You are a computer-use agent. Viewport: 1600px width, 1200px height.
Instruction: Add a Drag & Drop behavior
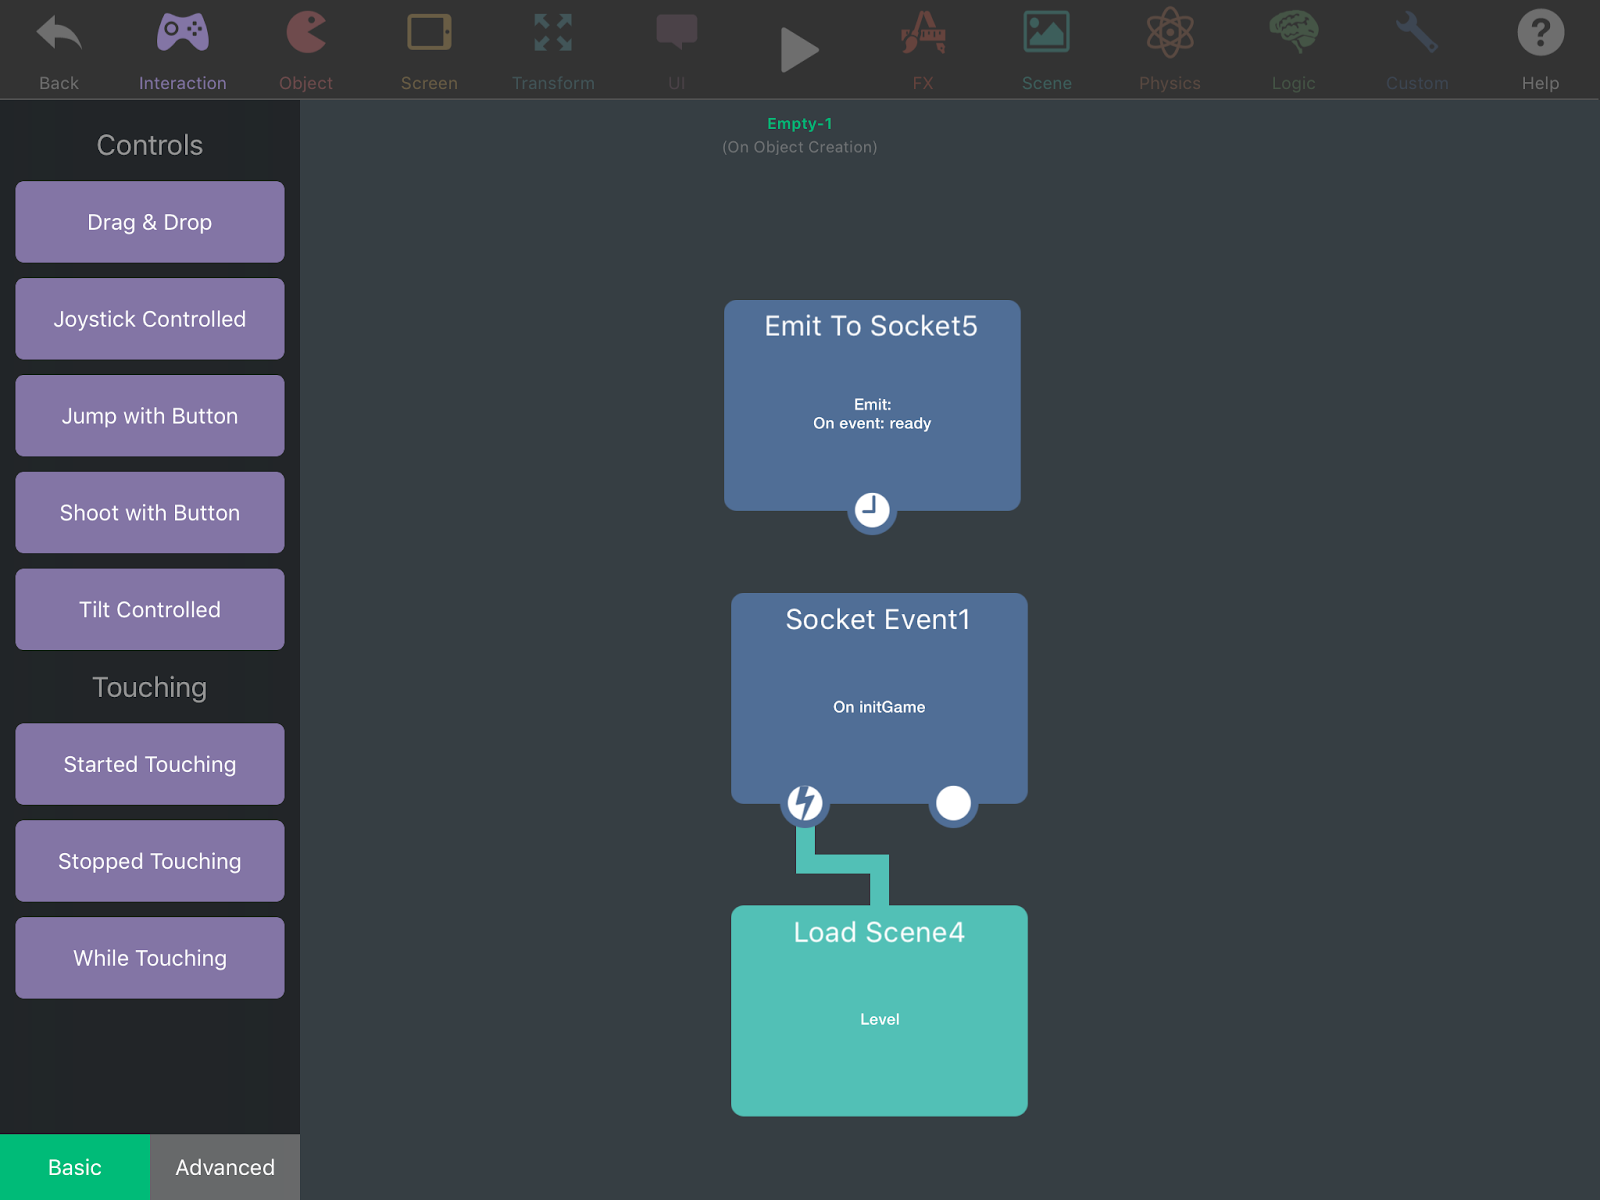150,222
